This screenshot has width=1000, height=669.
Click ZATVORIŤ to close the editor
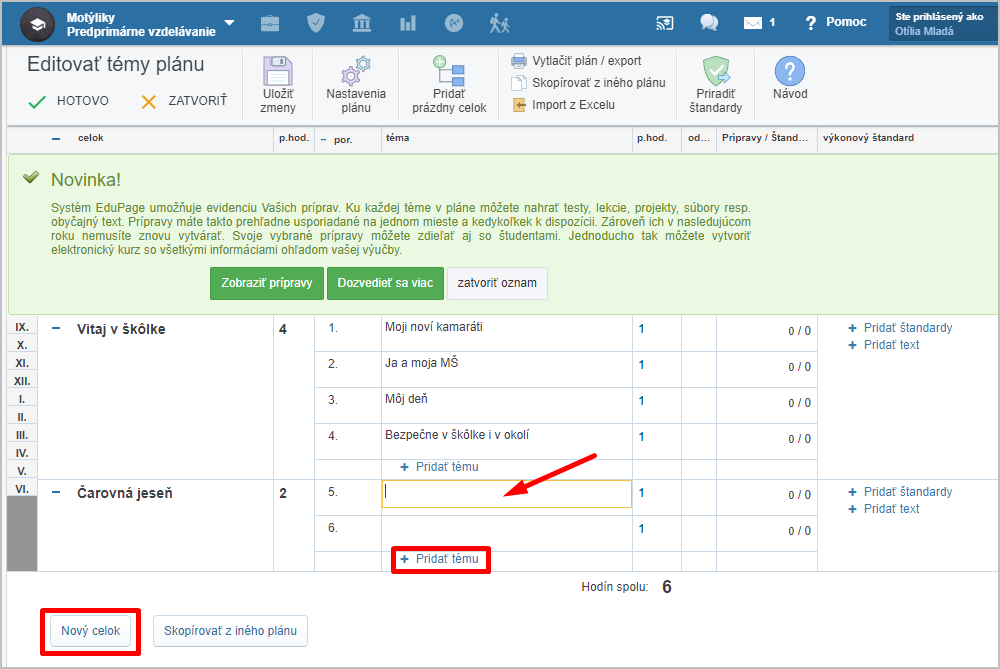coord(184,101)
